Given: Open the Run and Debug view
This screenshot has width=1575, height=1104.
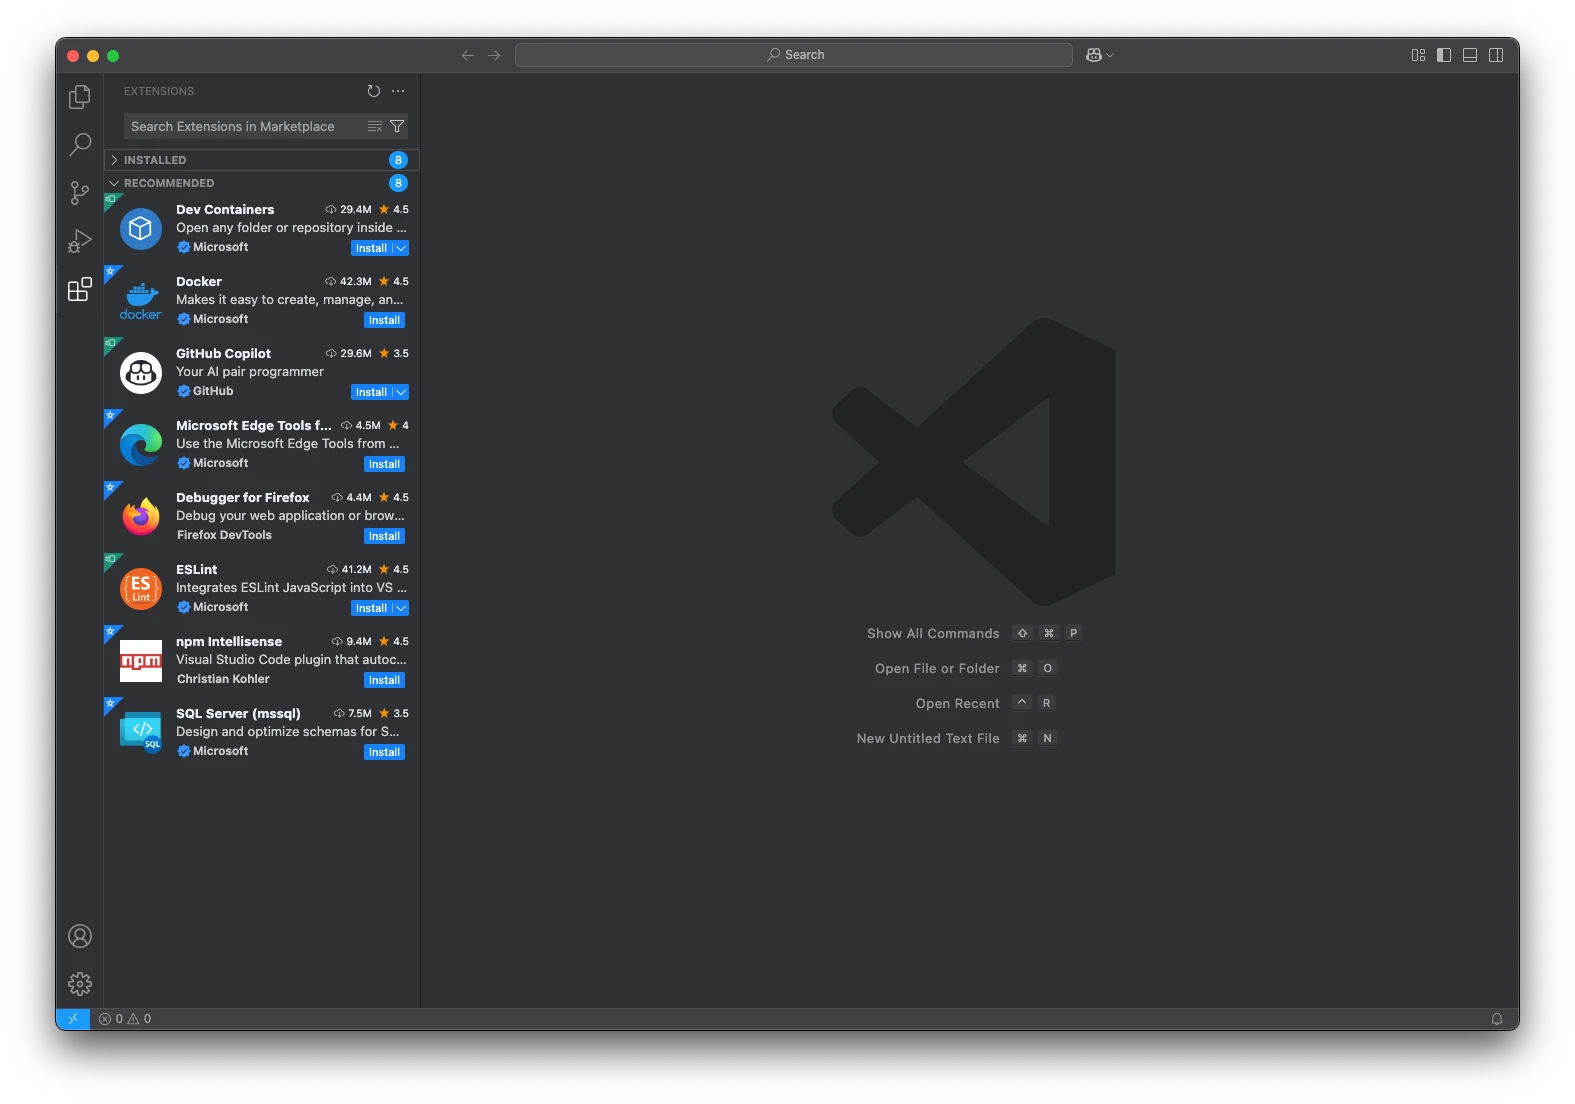Looking at the screenshot, I should click(x=80, y=241).
